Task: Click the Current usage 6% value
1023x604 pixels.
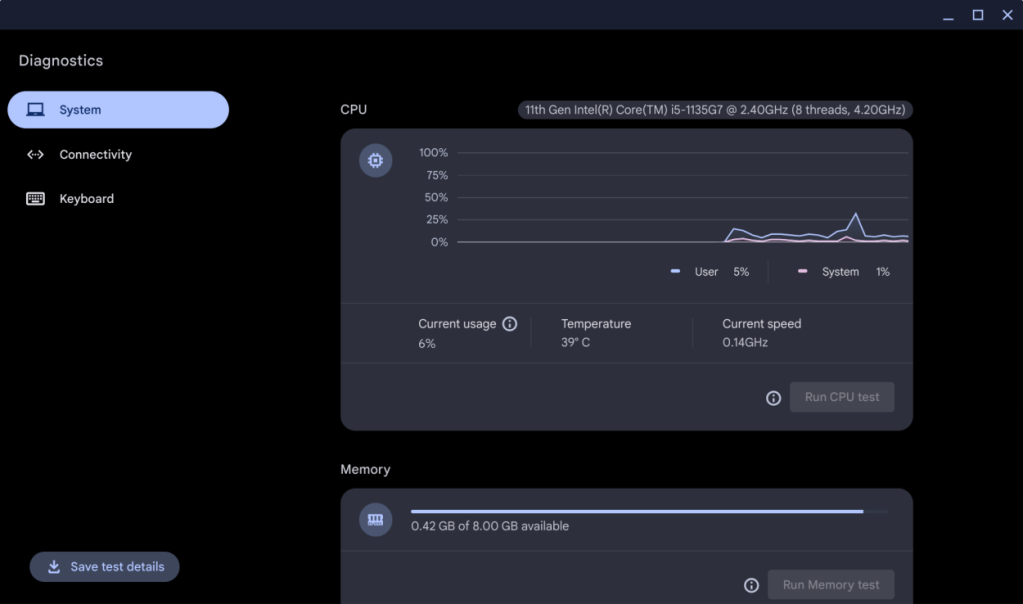Action: pyautogui.click(x=427, y=344)
